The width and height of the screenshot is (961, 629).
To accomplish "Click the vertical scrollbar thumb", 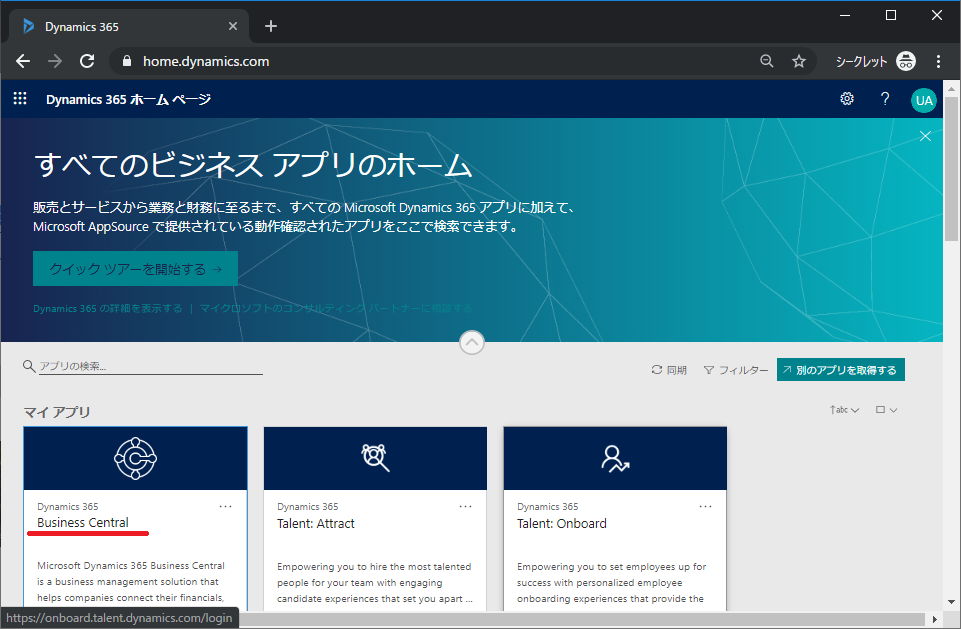I will (951, 169).
